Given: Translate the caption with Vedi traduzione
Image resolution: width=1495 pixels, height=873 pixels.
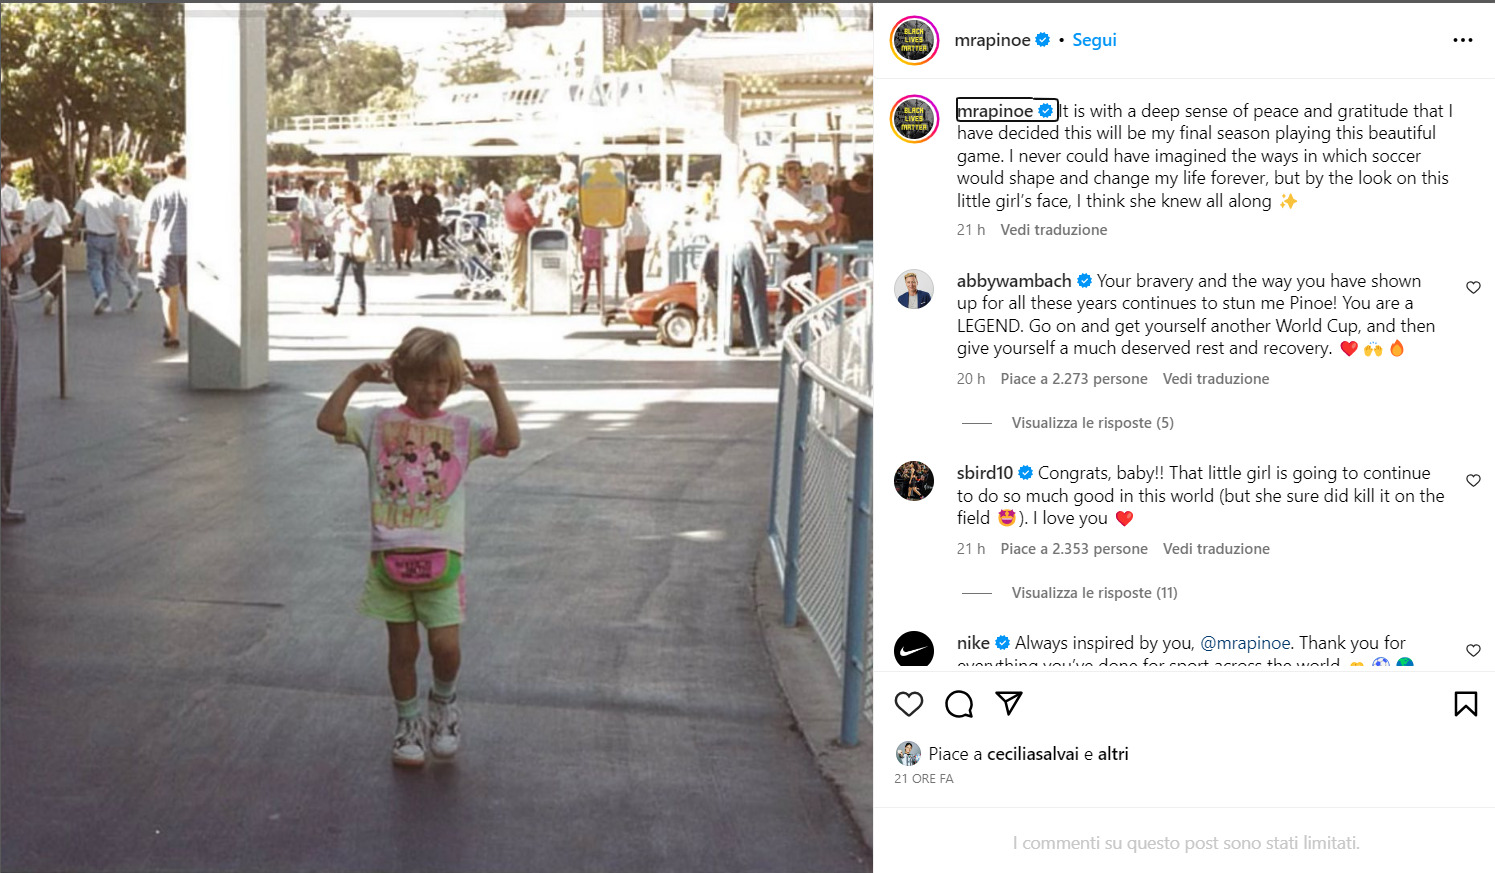Looking at the screenshot, I should point(1054,230).
